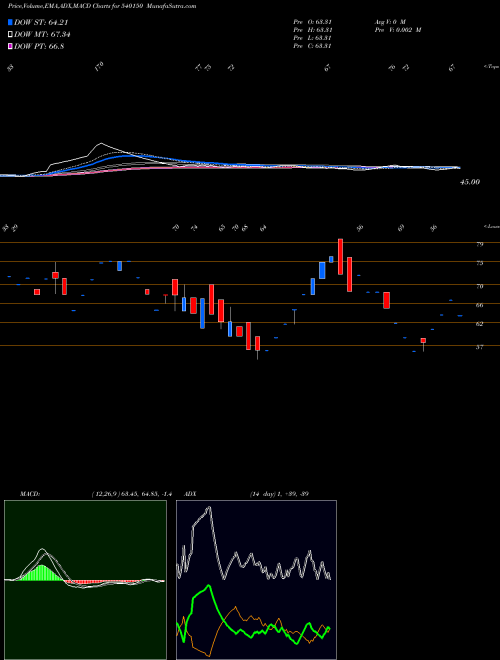Click the blue DOW ST legend swatch
This screenshot has width=500, height=660.
coord(10,22)
